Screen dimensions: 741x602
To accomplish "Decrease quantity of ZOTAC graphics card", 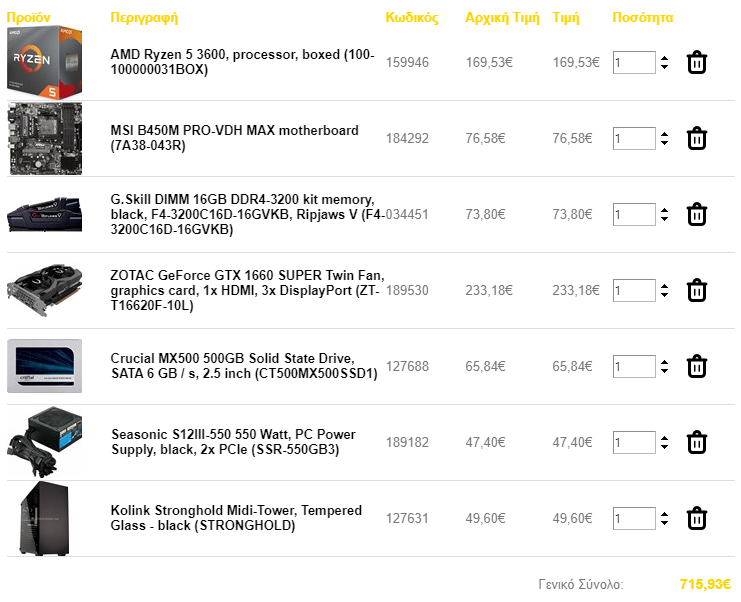I will coord(664,295).
